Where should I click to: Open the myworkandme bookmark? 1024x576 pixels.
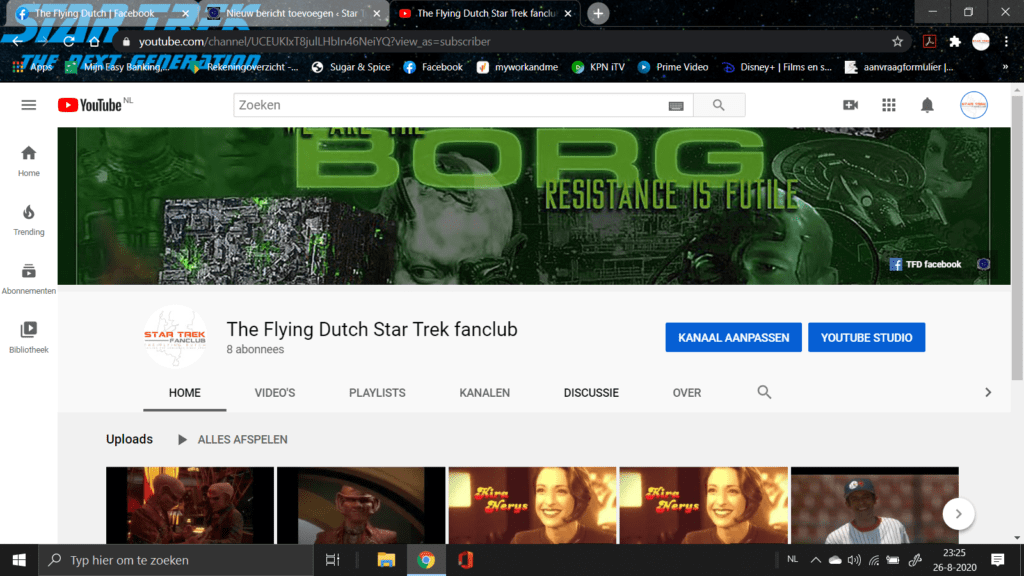(518, 67)
